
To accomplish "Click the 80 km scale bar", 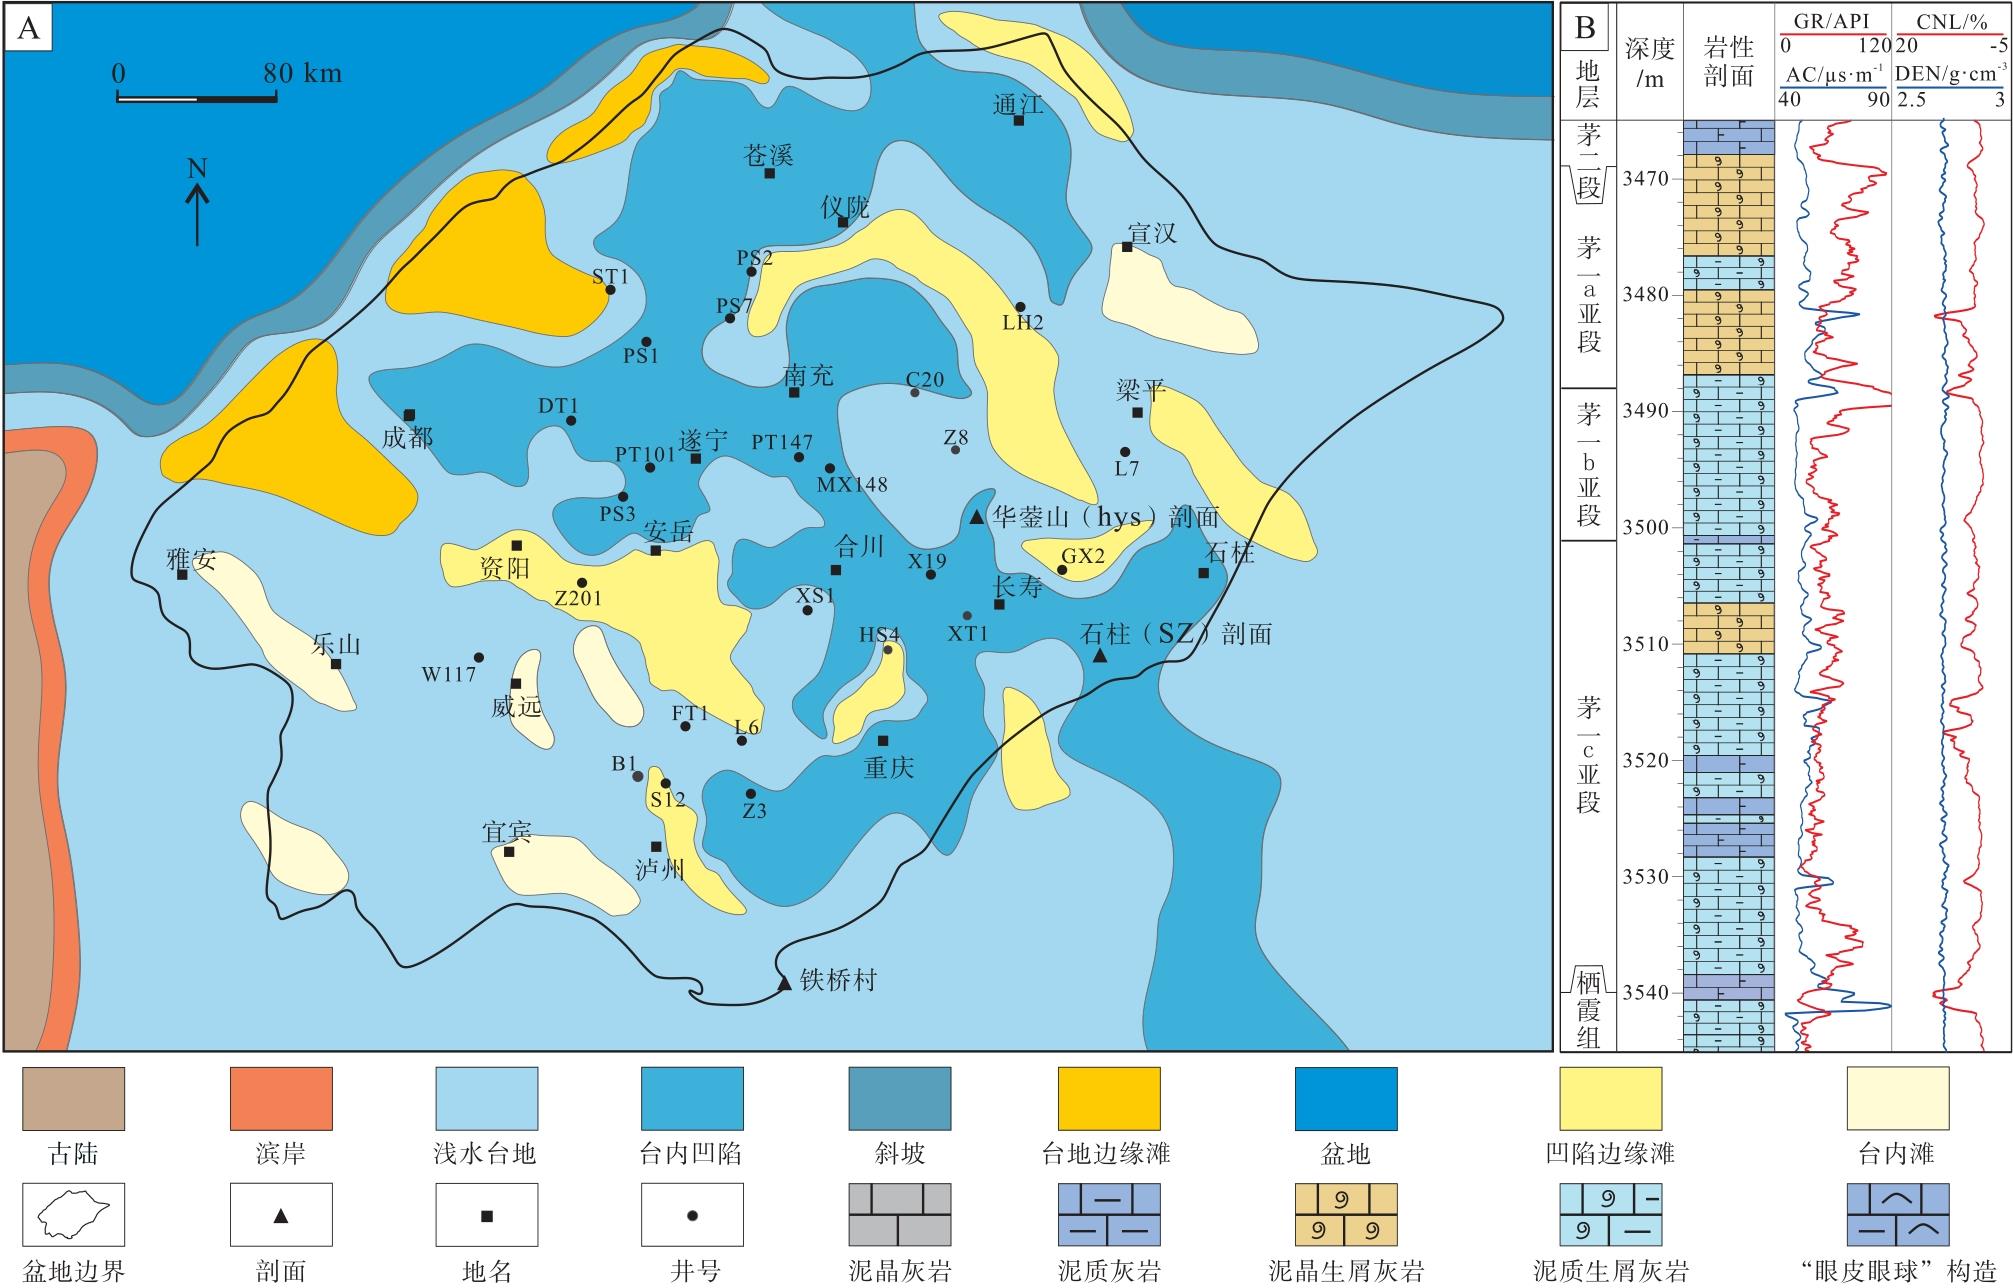I will (197, 98).
